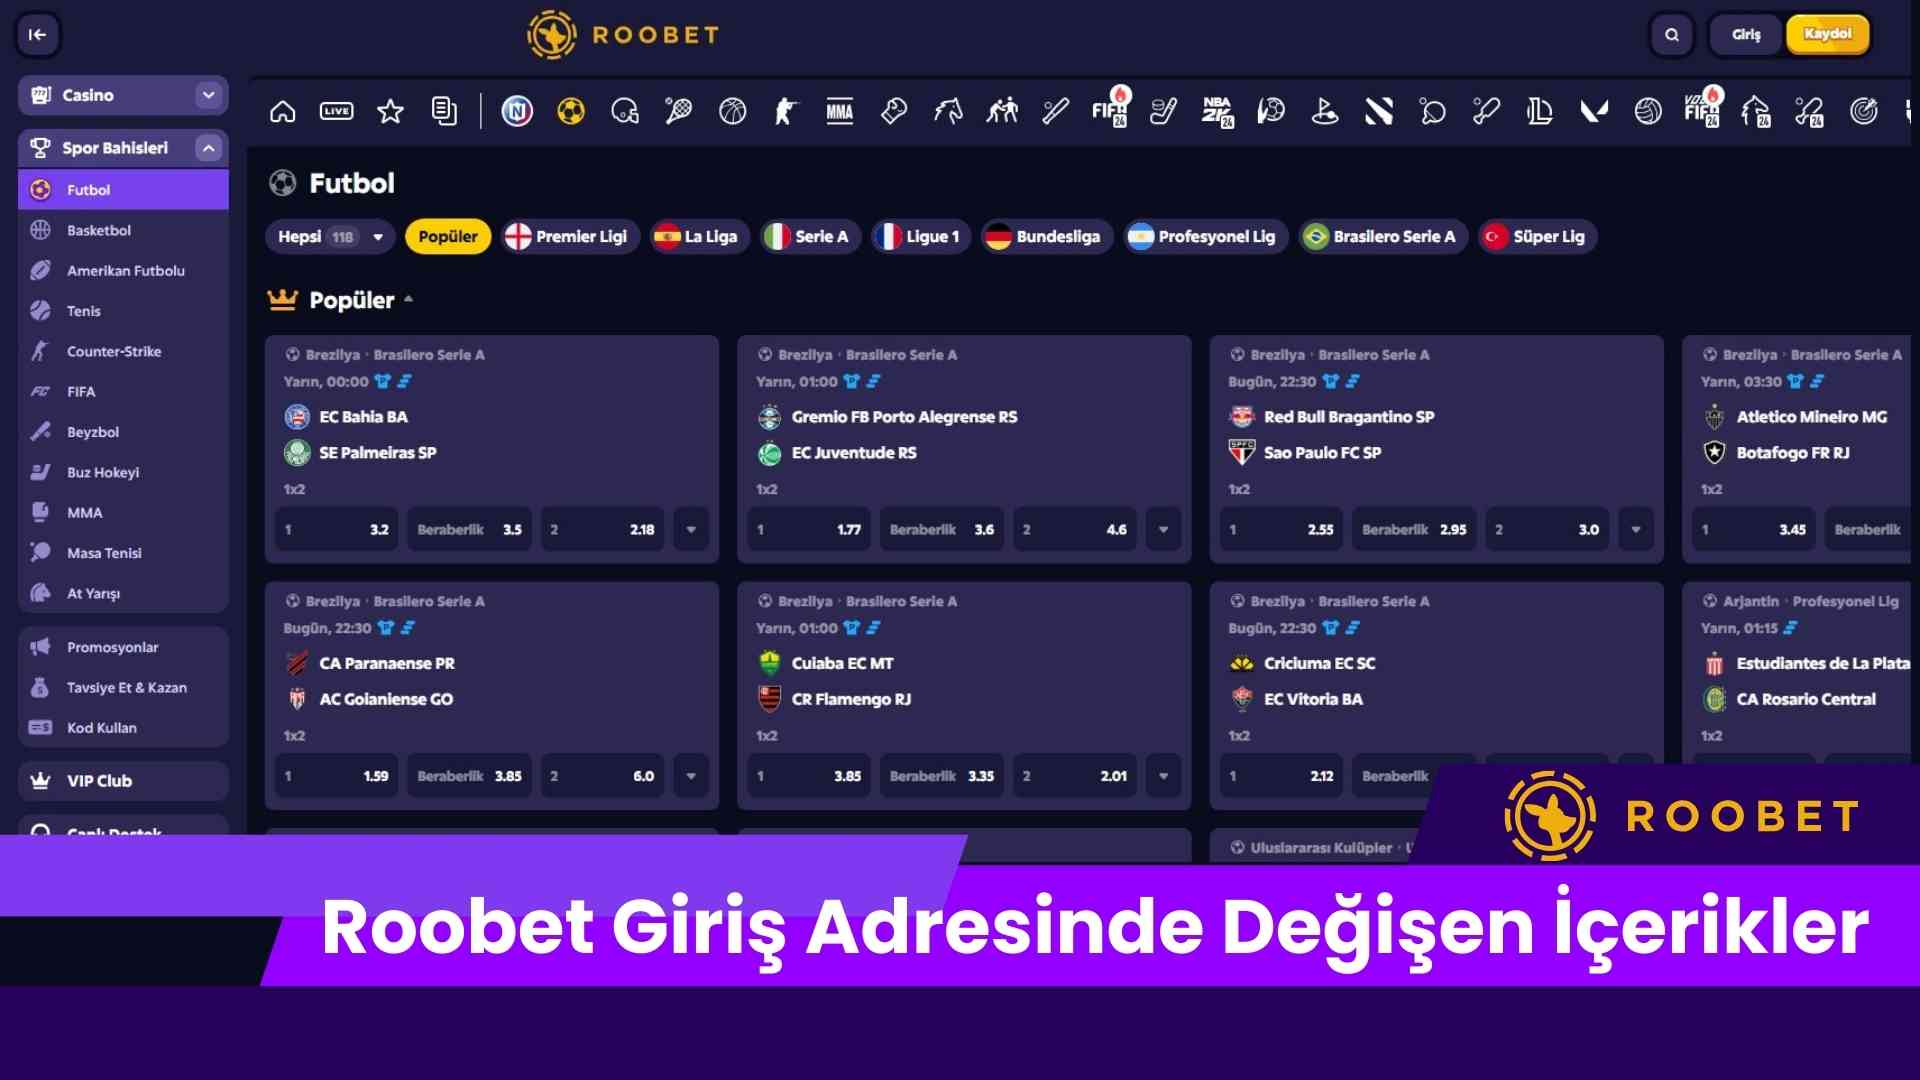Bet Beraberlik 3.5 on Bahia vs Palmeiras
1920x1080 pixels.
[469, 529]
